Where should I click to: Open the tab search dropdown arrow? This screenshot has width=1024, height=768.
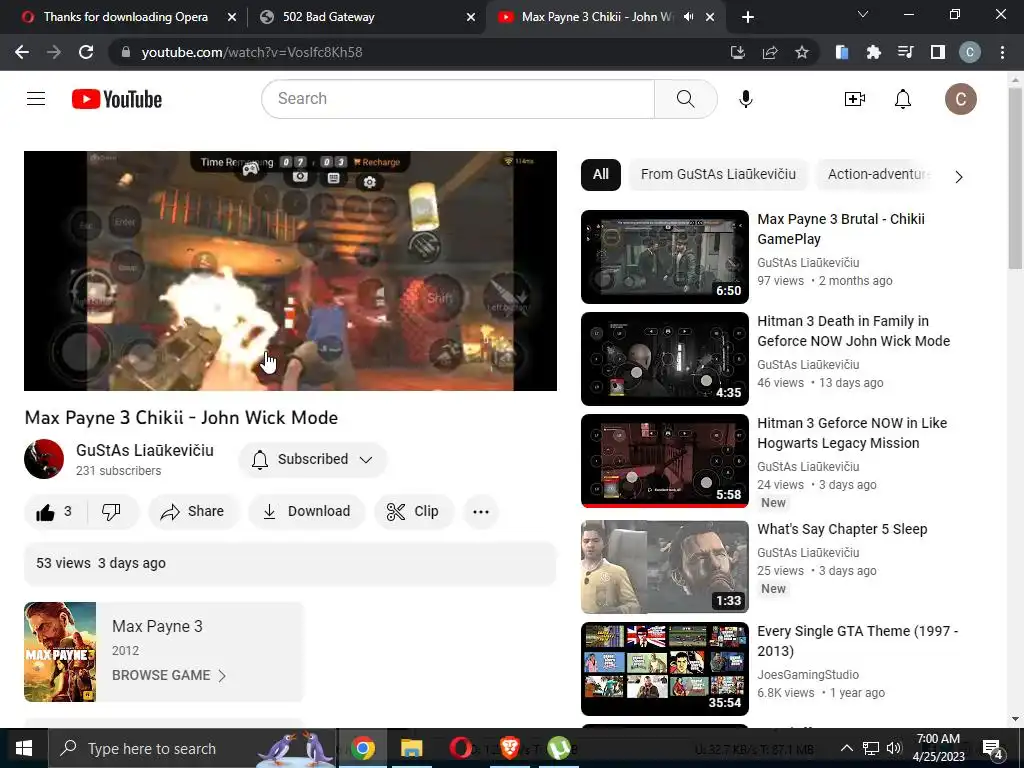tap(862, 14)
